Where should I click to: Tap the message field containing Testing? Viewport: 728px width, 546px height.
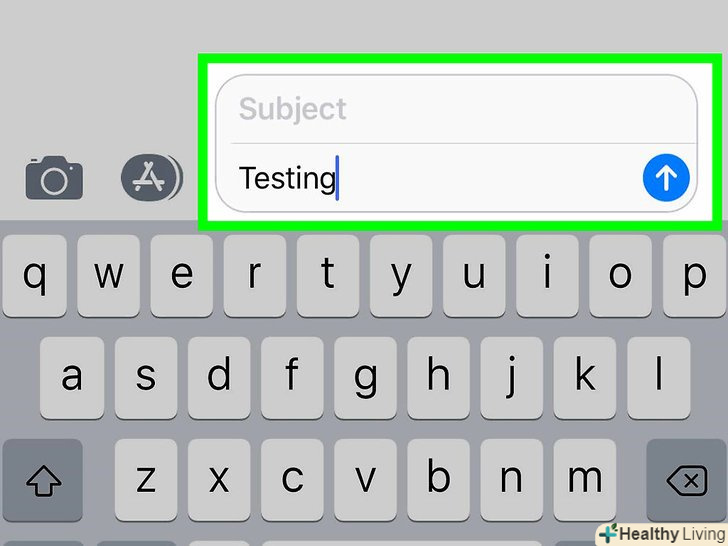click(x=430, y=179)
